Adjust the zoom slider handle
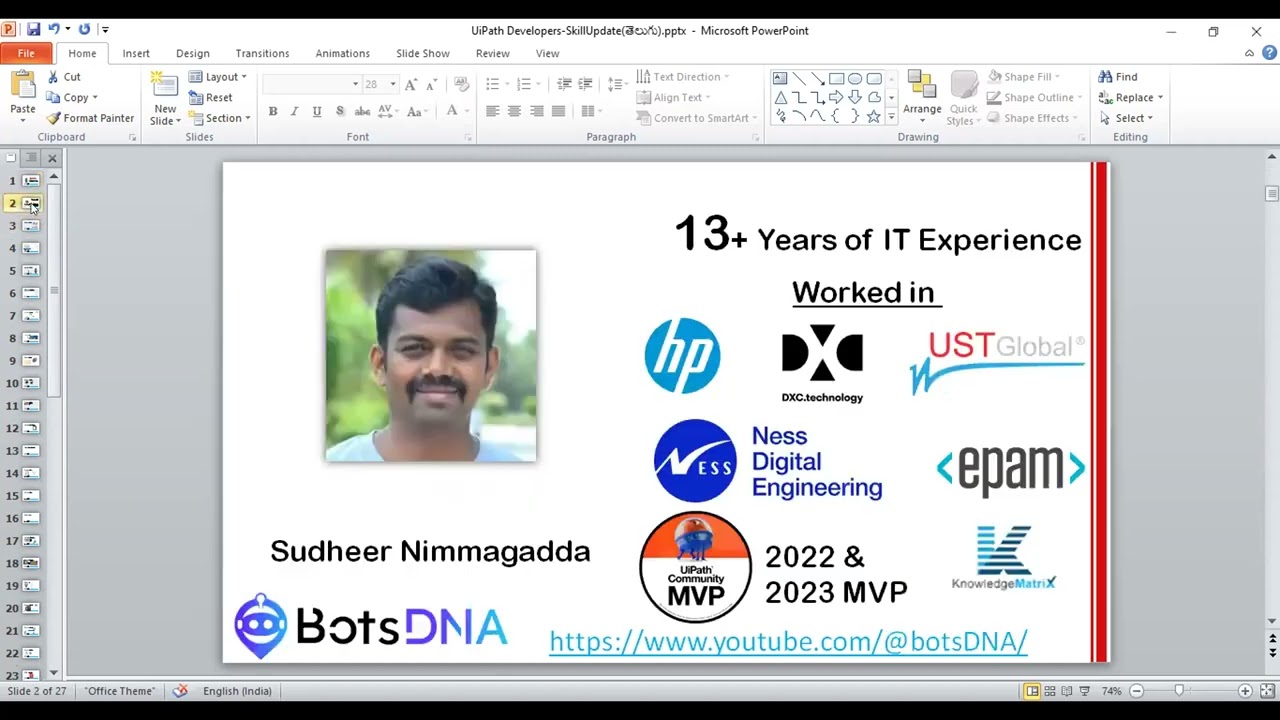 [1179, 691]
